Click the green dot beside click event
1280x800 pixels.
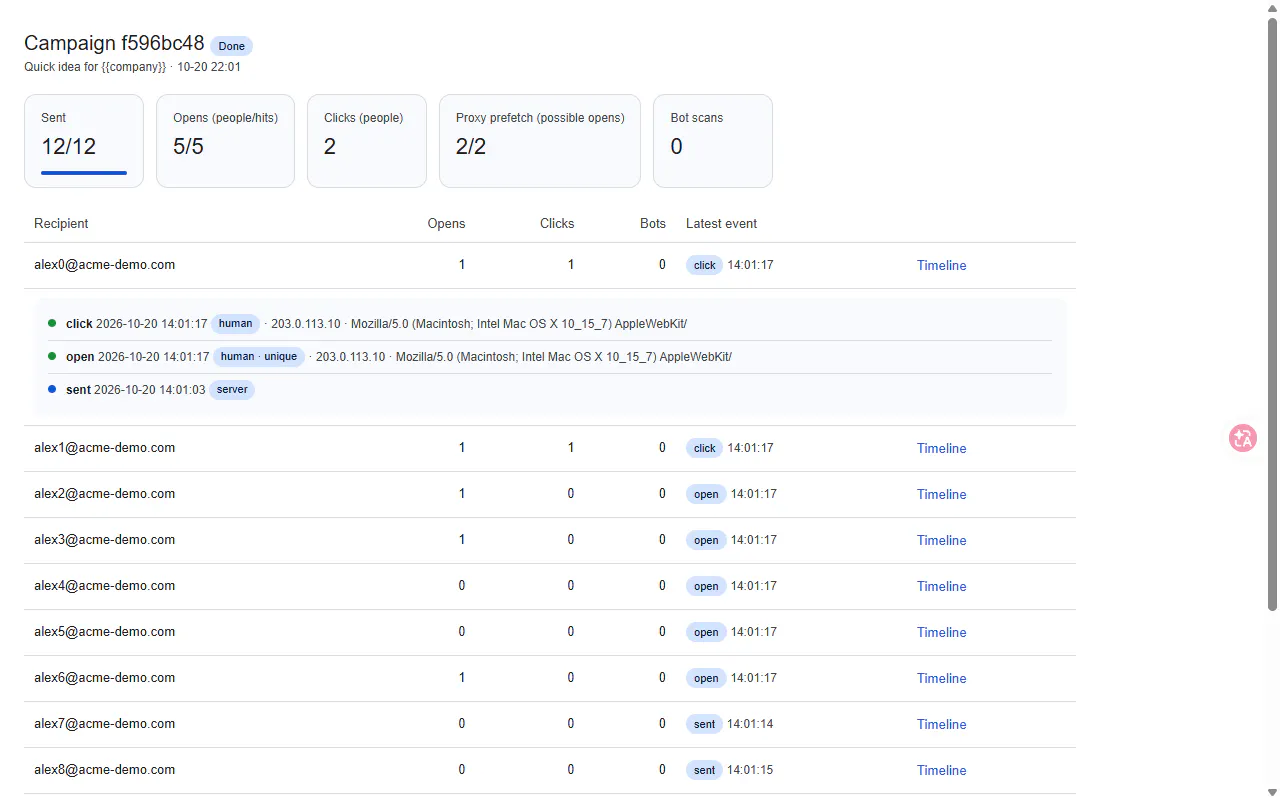(x=52, y=323)
